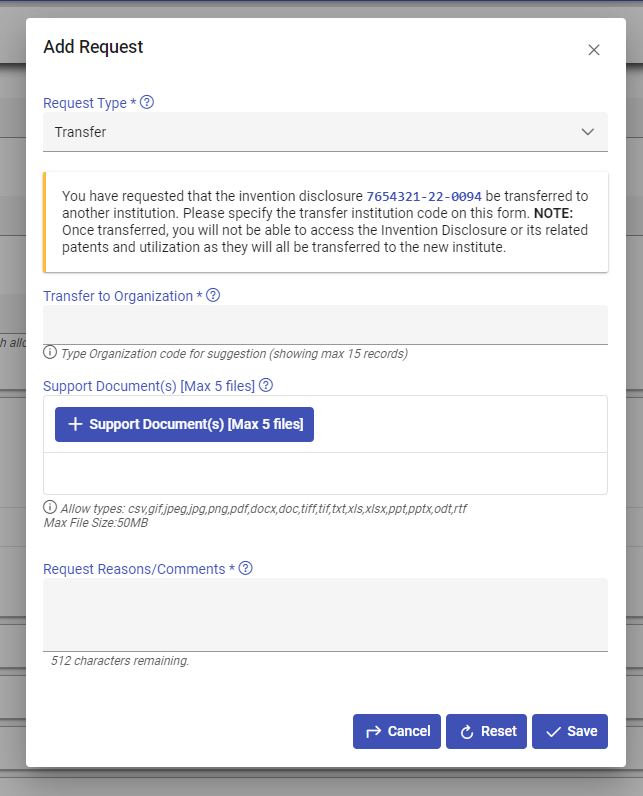Reset the request form
Image resolution: width=643 pixels, height=796 pixels.
pyautogui.click(x=487, y=731)
